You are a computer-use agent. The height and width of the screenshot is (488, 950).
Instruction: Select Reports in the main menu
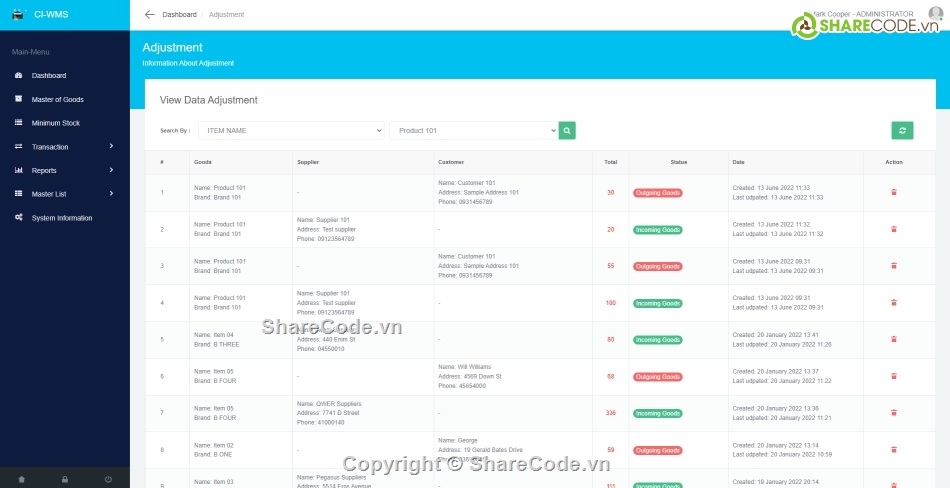[x=44, y=170]
